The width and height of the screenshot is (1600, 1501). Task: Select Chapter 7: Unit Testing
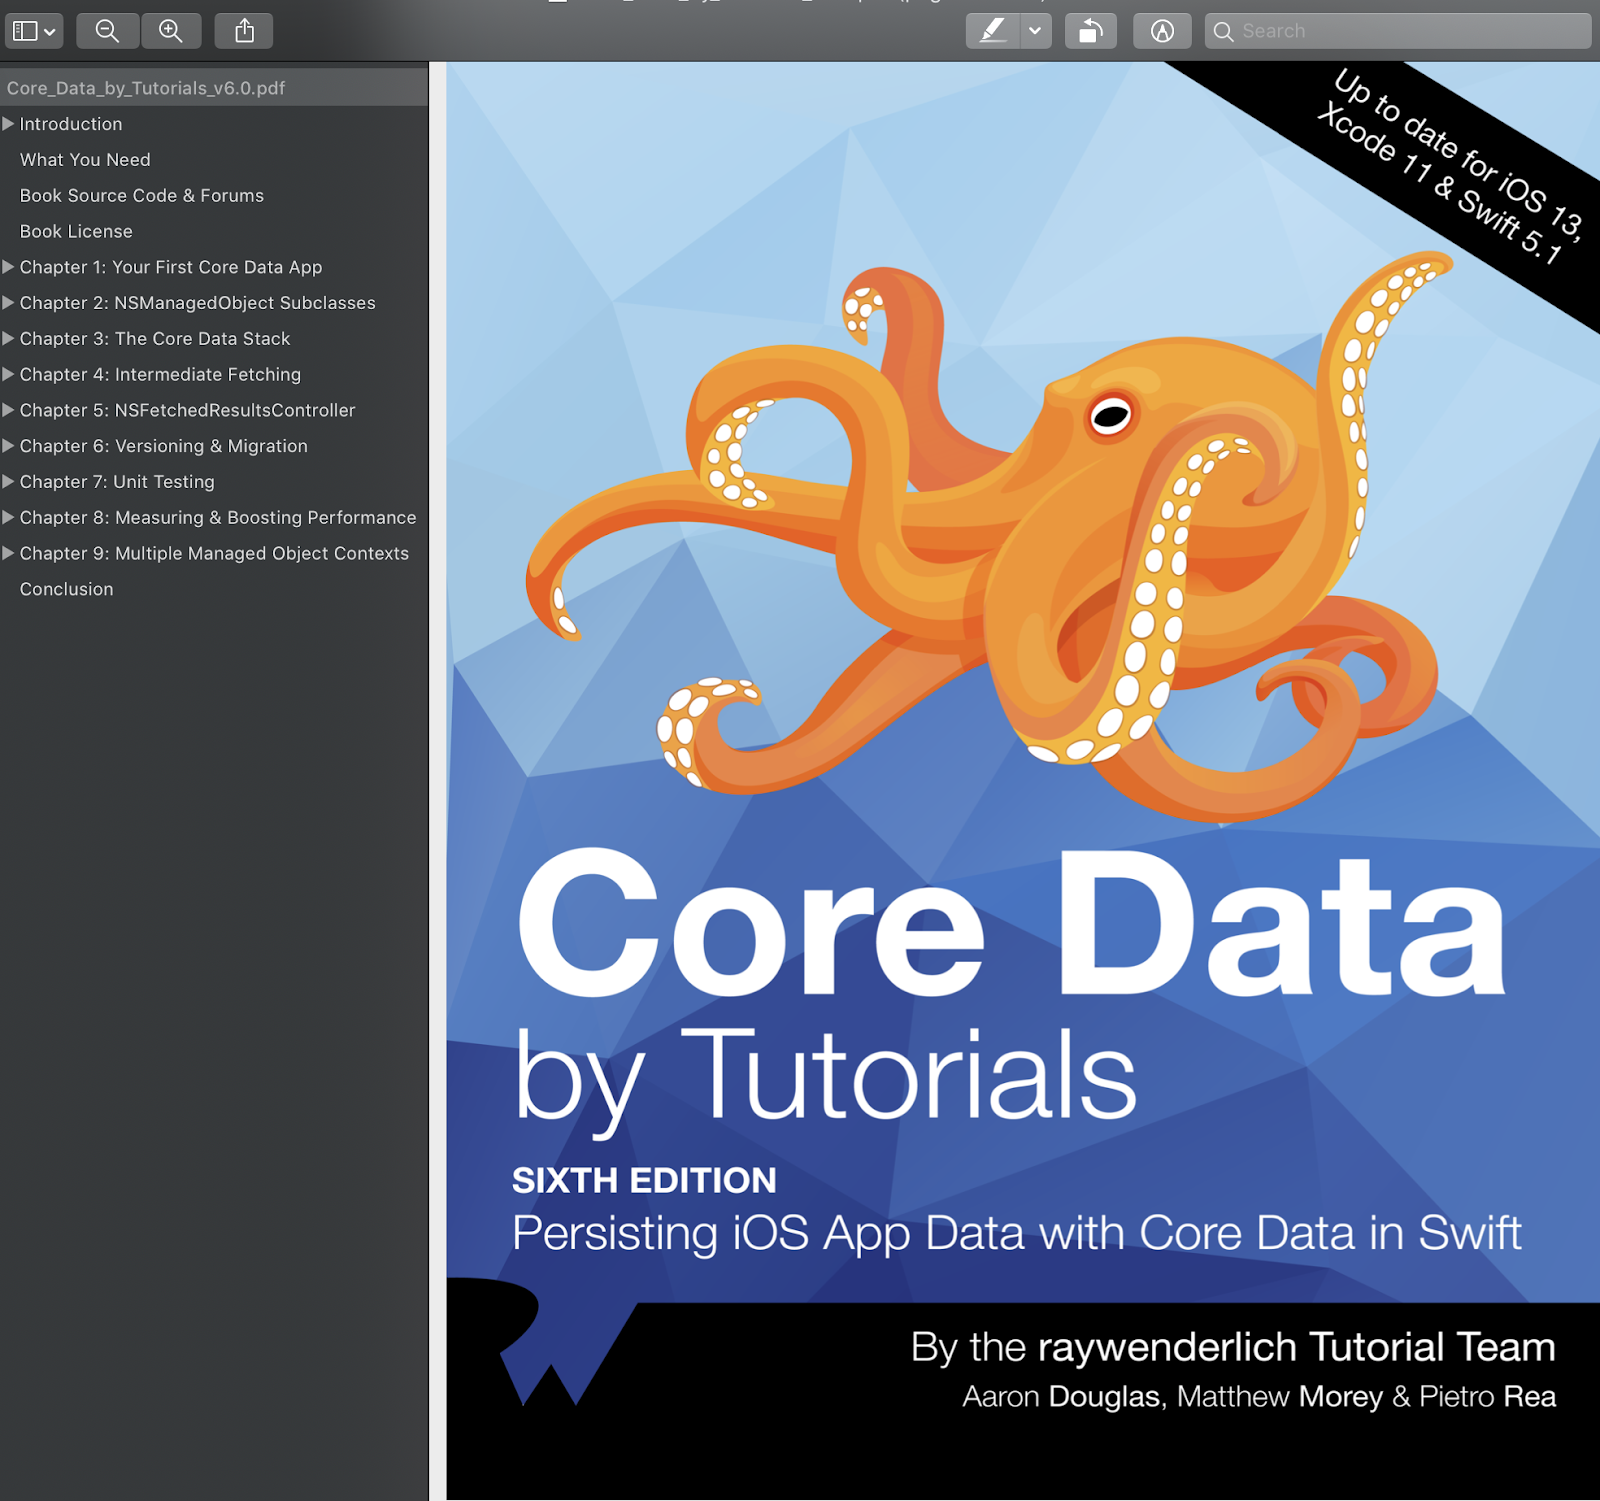point(117,482)
